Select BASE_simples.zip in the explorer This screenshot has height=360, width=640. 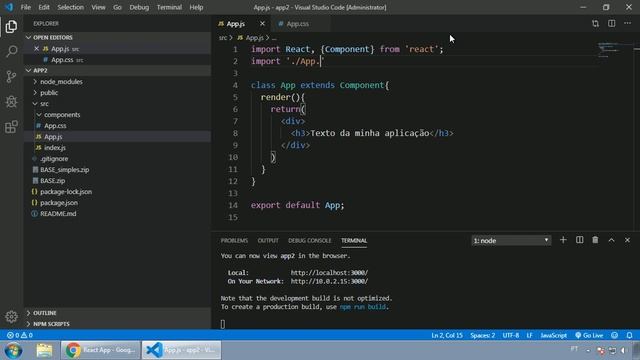[64, 170]
